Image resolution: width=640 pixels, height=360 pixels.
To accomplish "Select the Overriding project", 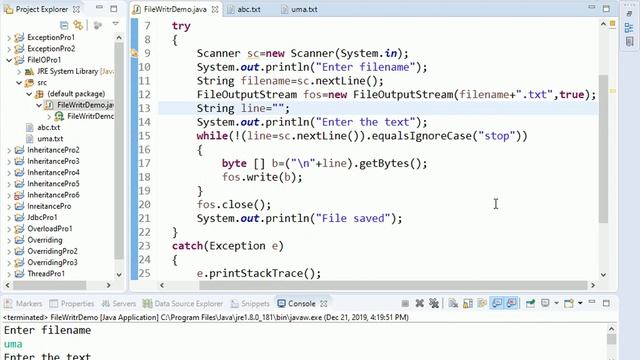I will tap(44, 240).
